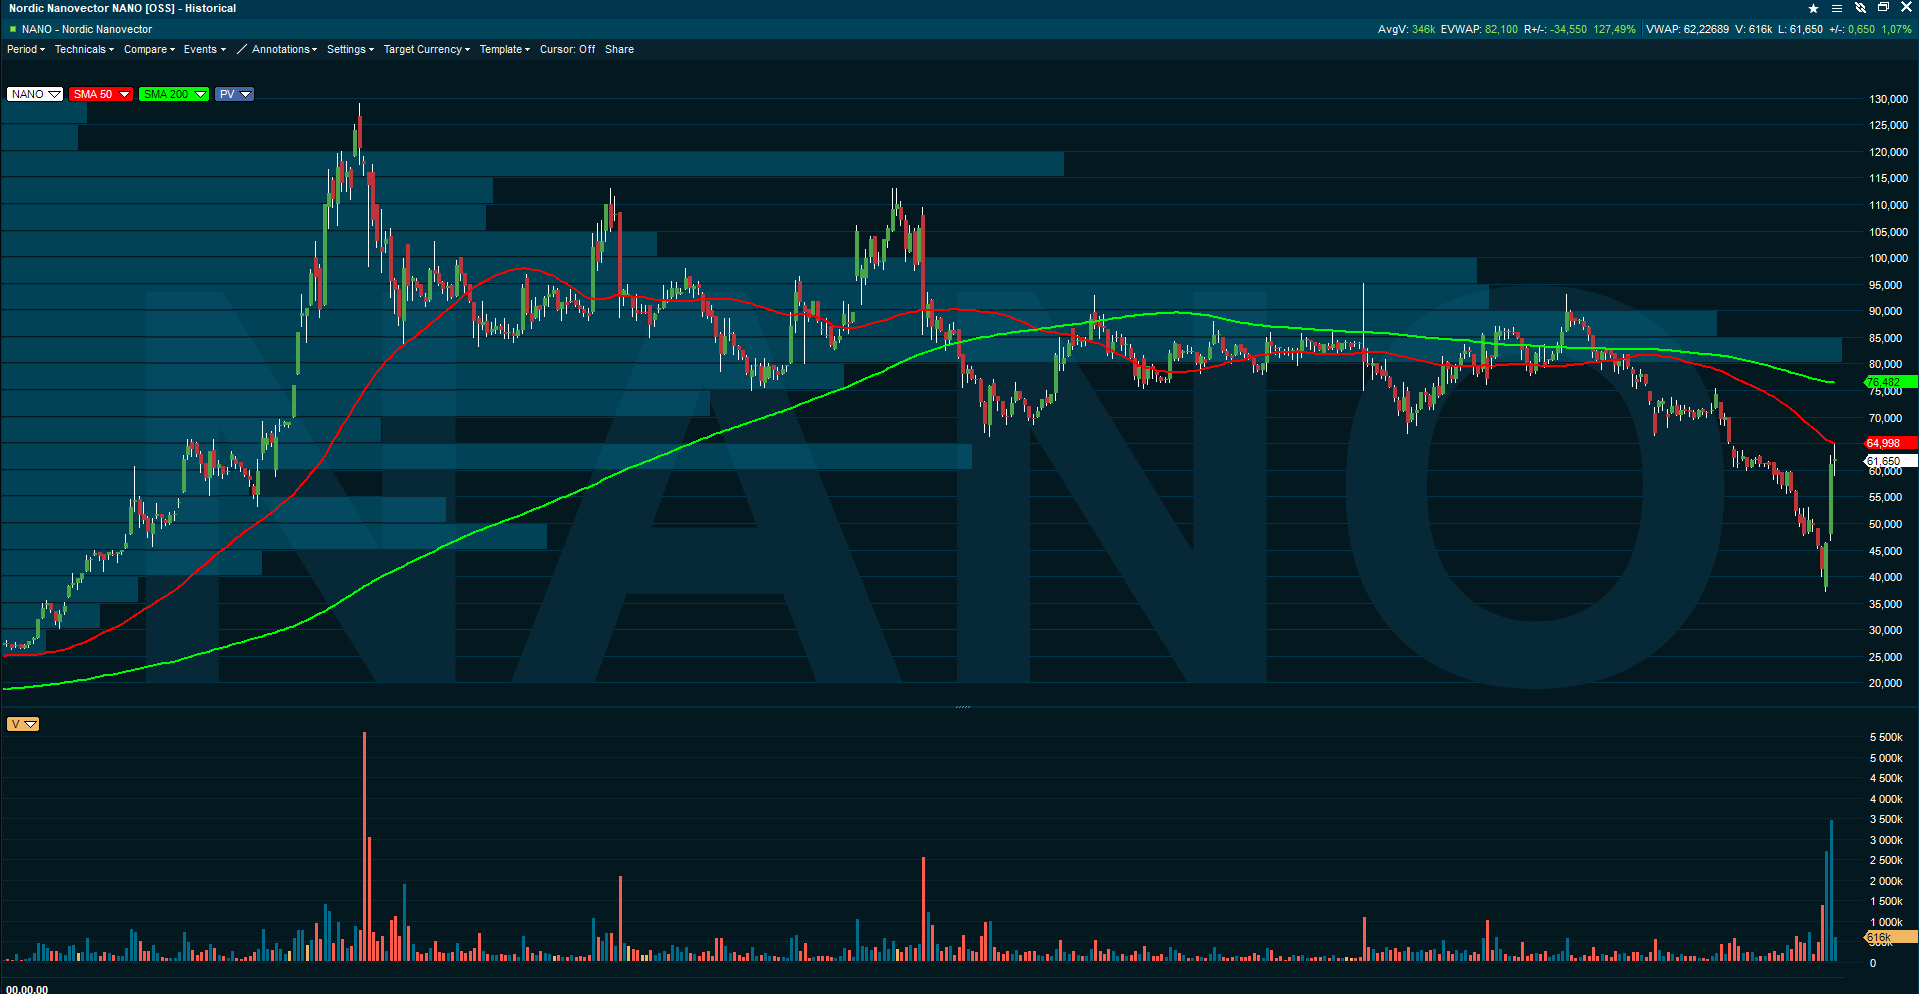Viewport: 1919px width, 994px height.
Task: Click the L: 61,650 last price text
Action: (1800, 29)
